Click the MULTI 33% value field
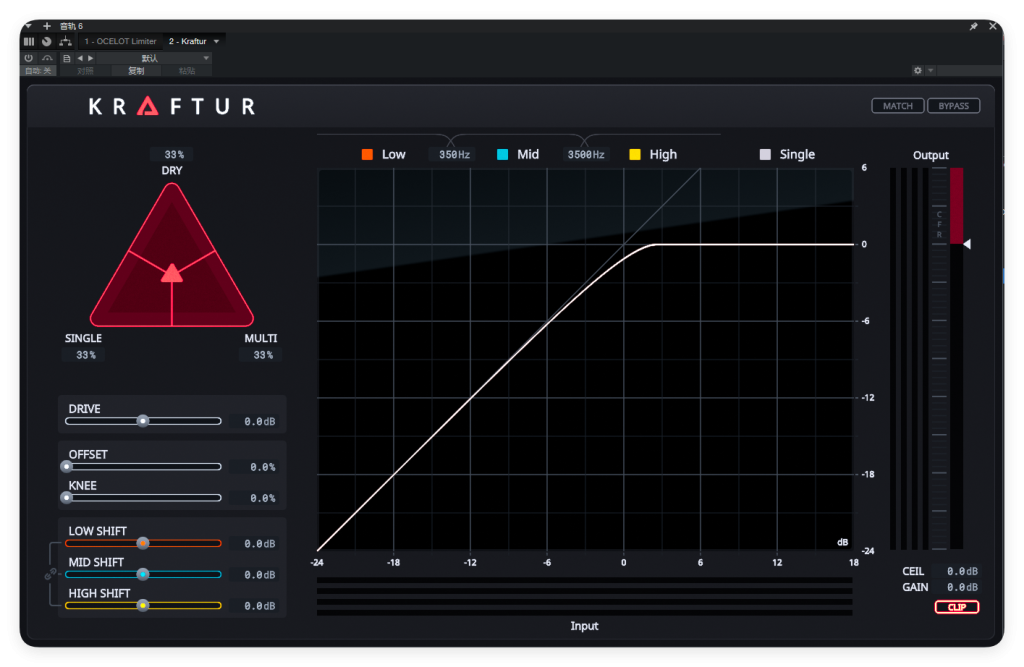The height and width of the screenshot is (667, 1024). click(263, 355)
